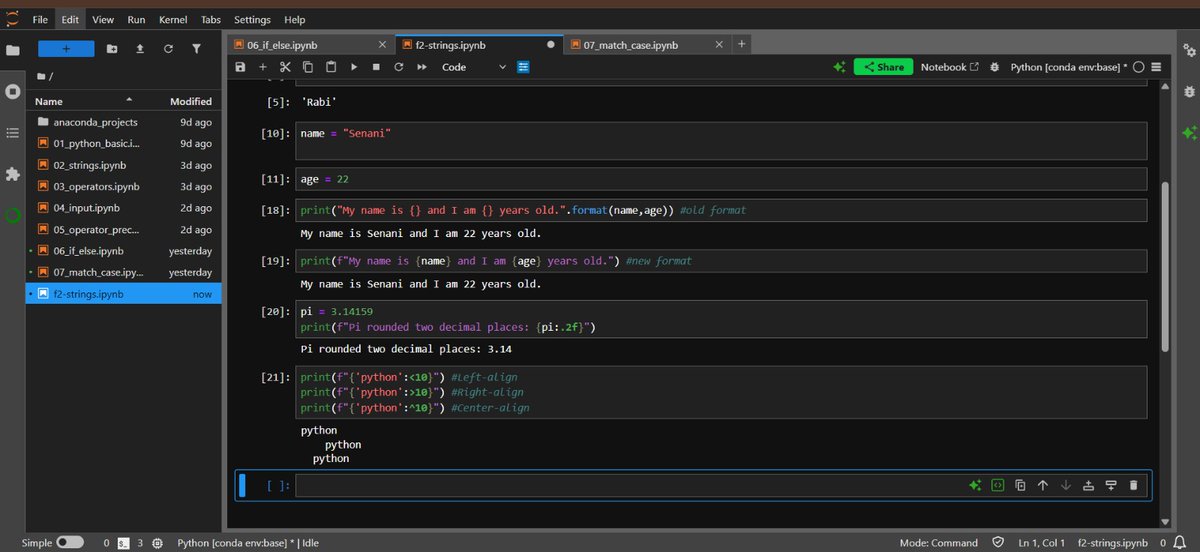
Task: Sort files by Name column header
Action: (x=84, y=101)
